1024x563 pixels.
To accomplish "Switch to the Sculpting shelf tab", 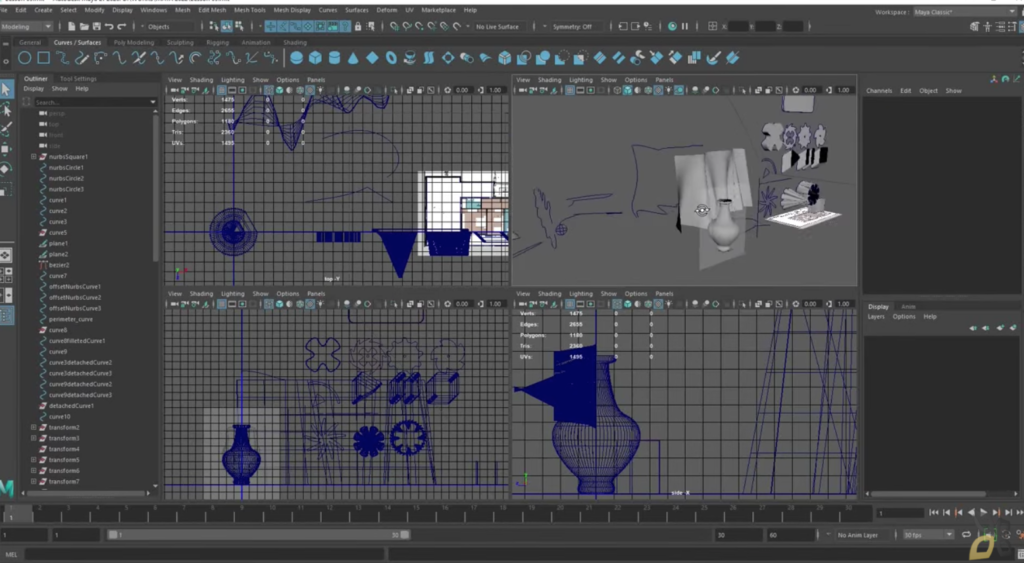I will point(180,42).
